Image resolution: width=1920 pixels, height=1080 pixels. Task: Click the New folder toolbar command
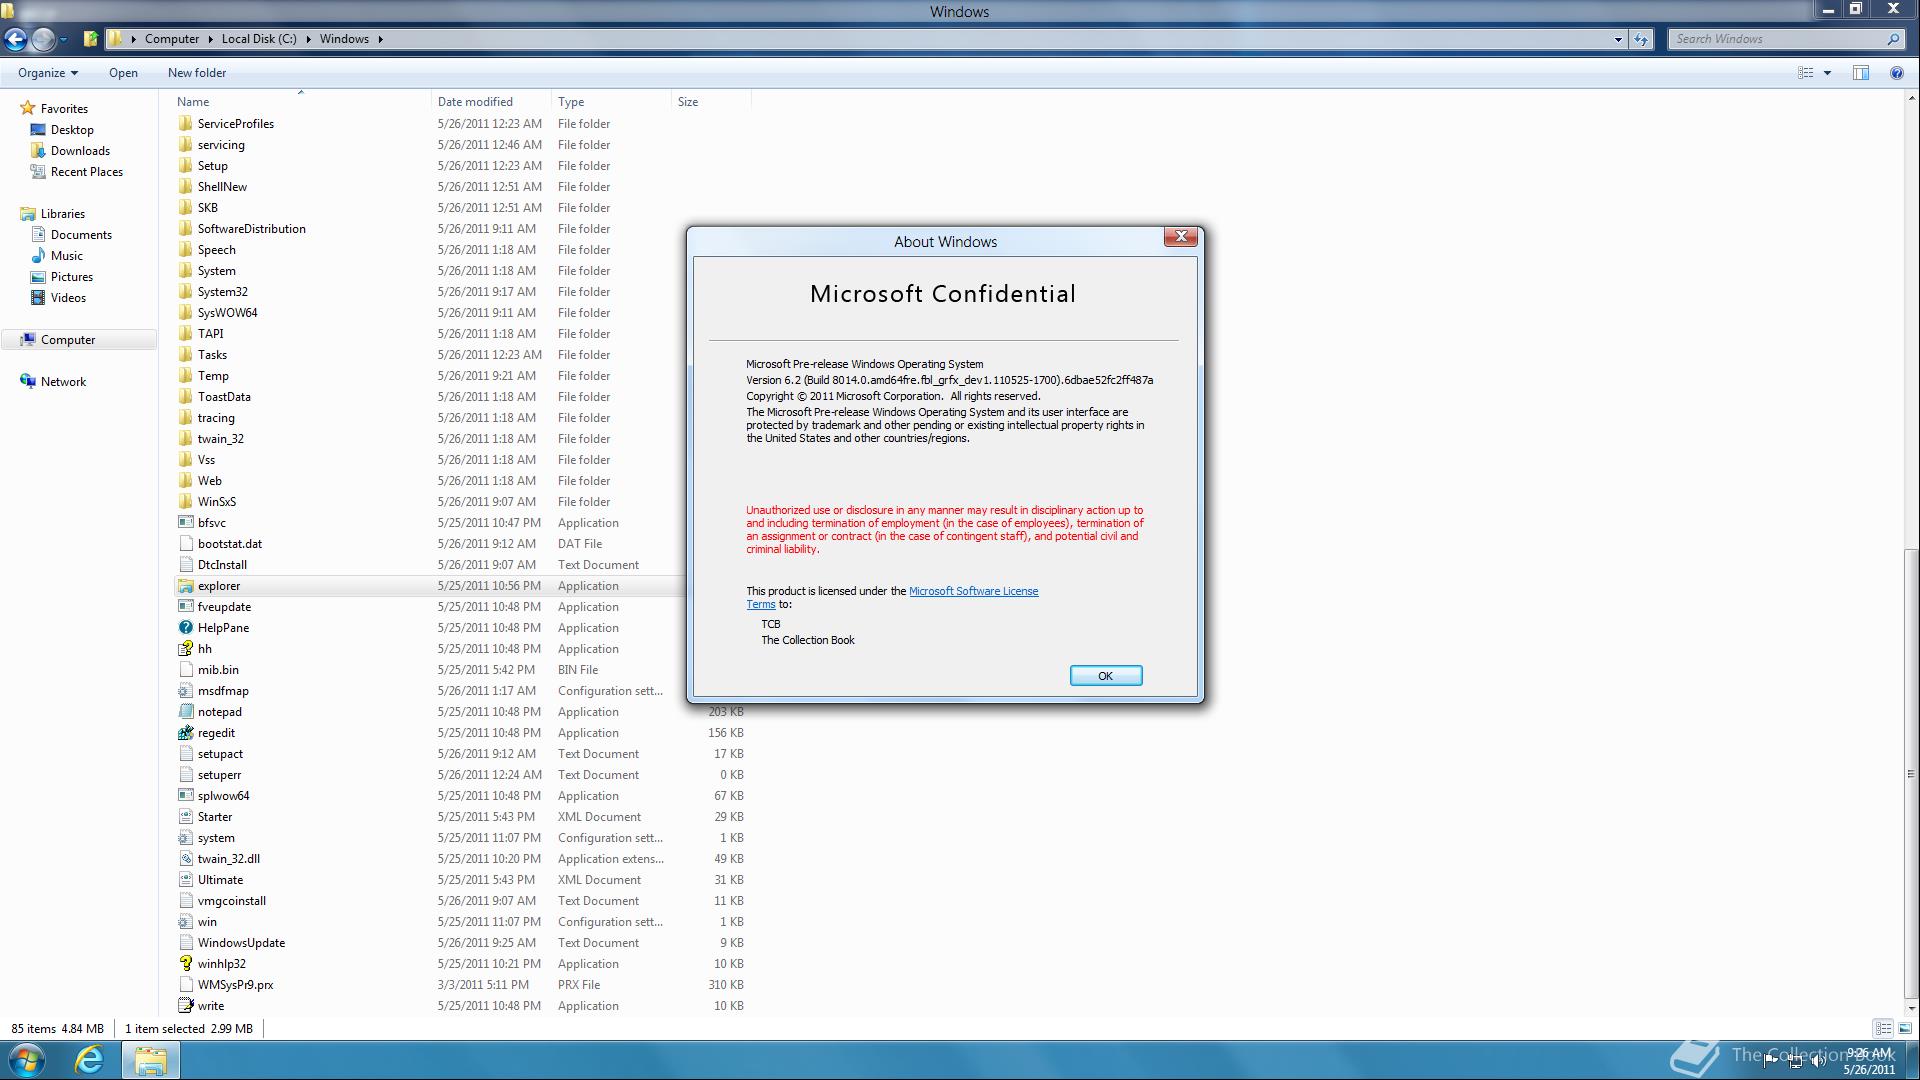(x=197, y=73)
